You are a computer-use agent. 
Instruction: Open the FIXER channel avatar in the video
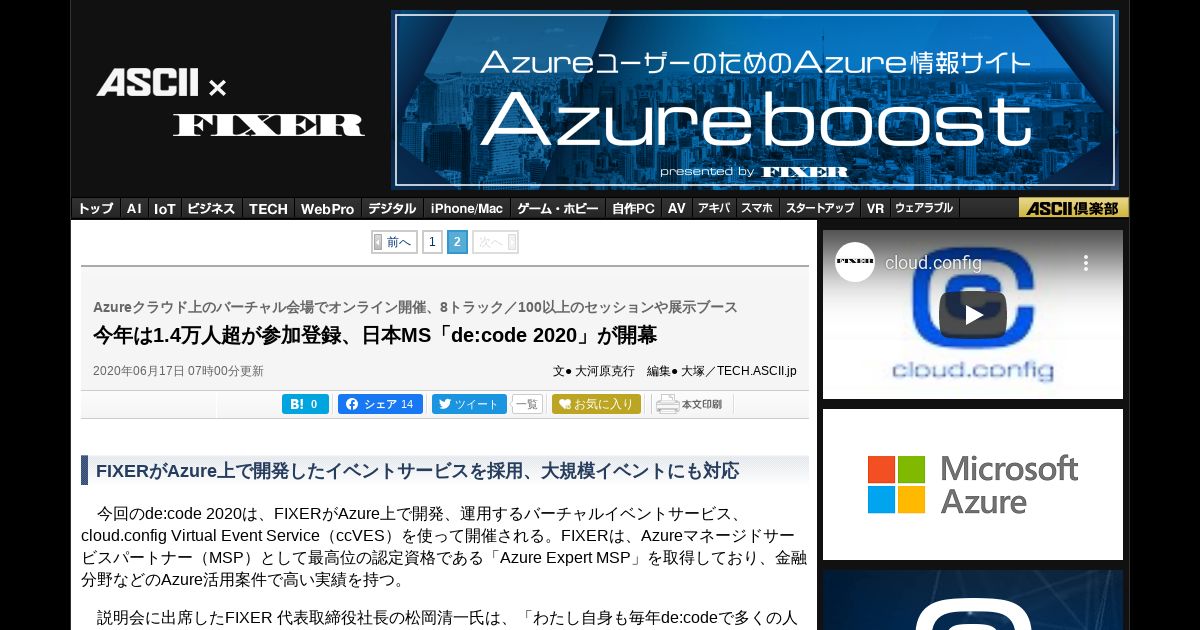pos(855,262)
